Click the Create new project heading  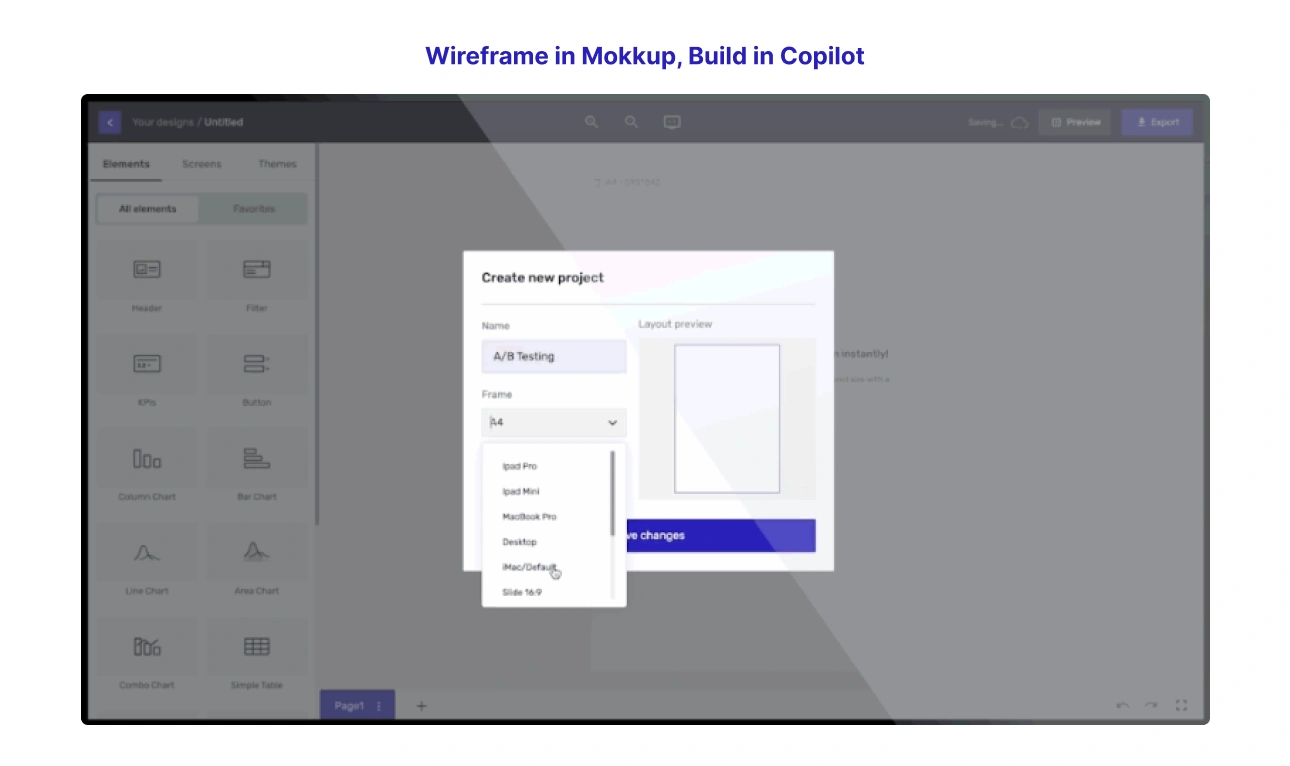pyautogui.click(x=543, y=278)
